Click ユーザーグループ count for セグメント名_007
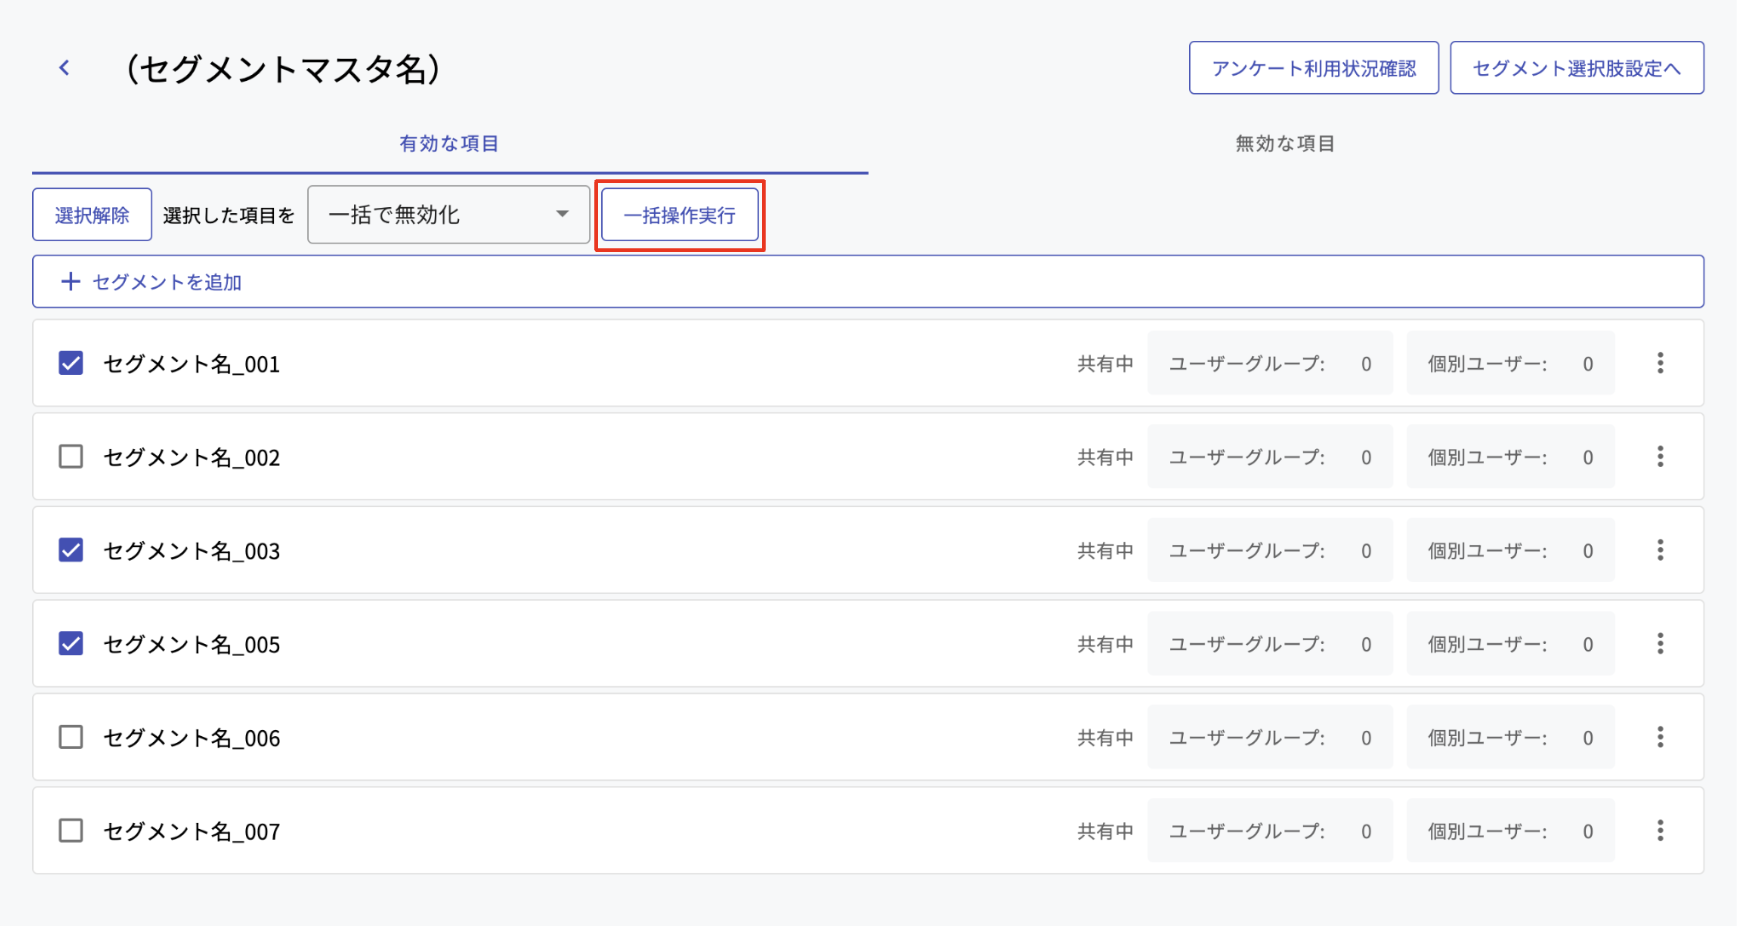The height and width of the screenshot is (926, 1738). point(1270,831)
